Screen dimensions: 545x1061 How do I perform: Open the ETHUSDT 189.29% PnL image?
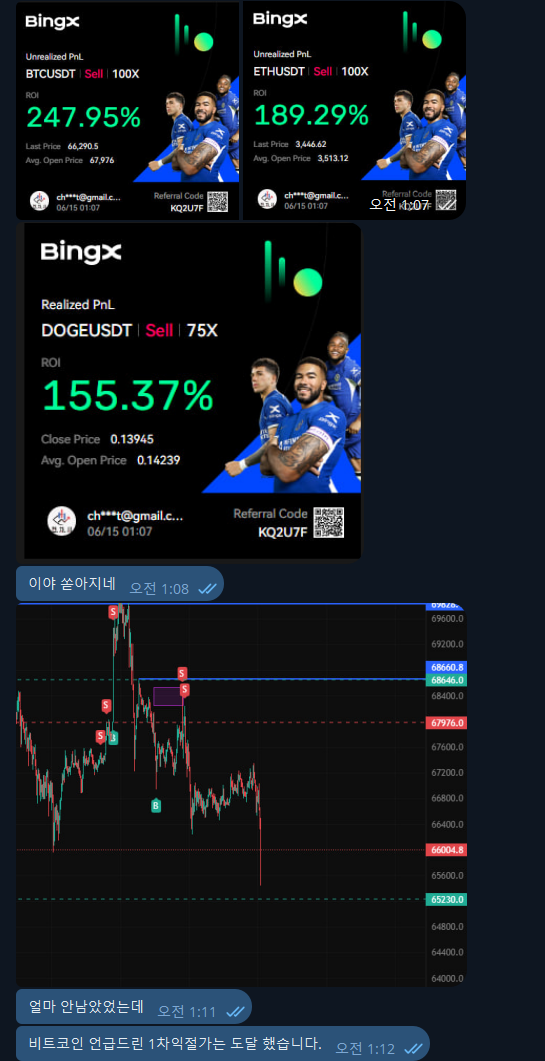pos(354,111)
